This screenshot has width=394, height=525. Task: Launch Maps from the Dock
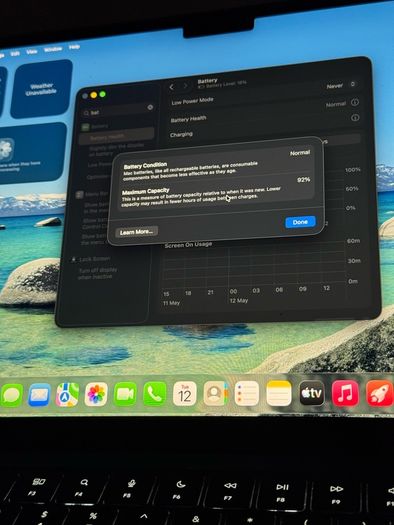[x=67, y=395]
